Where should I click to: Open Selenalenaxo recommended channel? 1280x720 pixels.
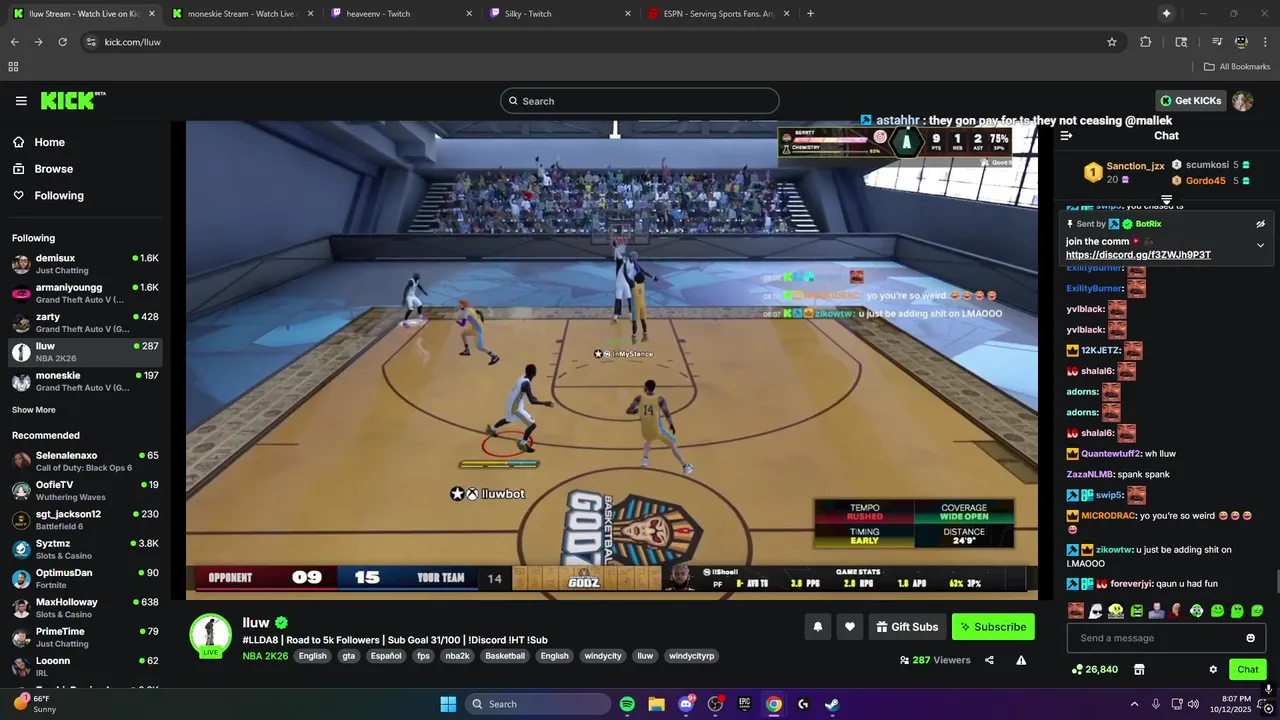click(85, 461)
